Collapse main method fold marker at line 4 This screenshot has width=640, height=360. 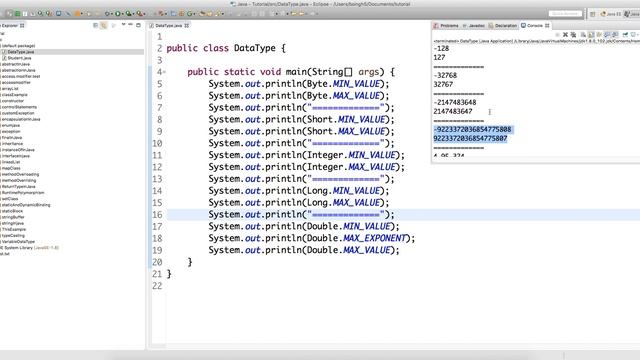(x=164, y=72)
